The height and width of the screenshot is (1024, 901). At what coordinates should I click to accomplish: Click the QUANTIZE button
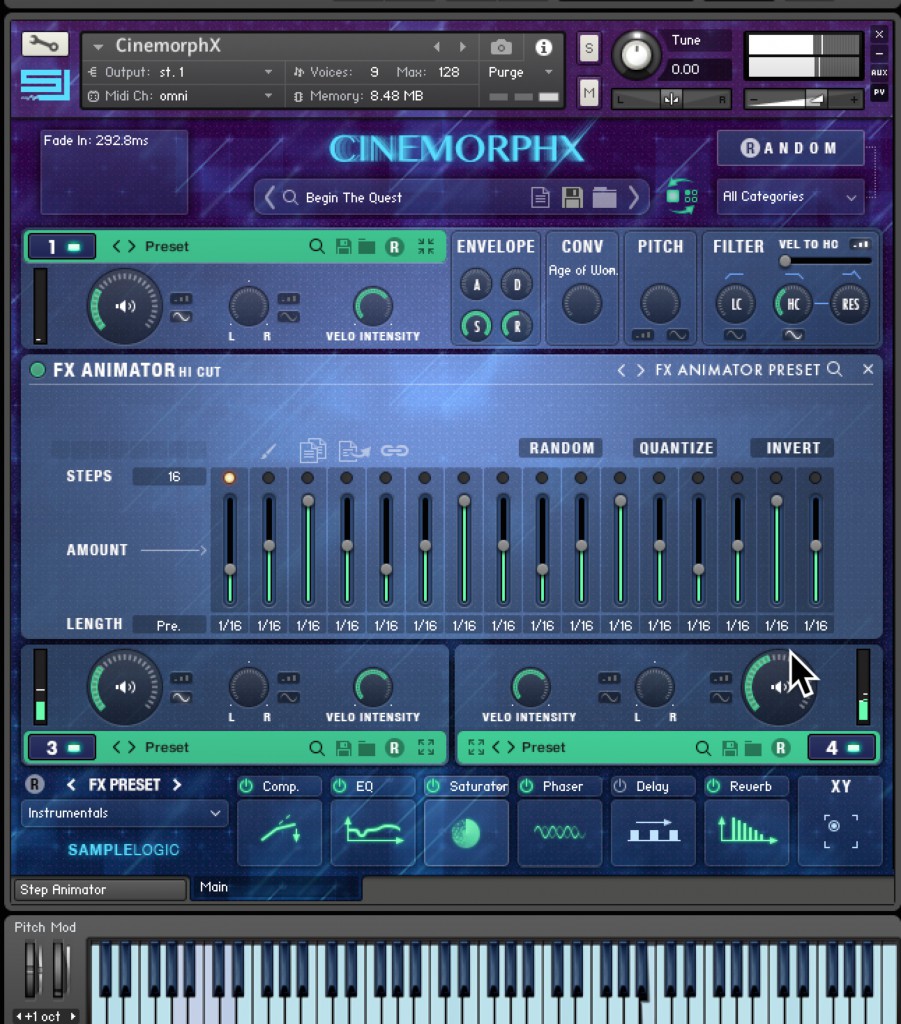point(676,448)
